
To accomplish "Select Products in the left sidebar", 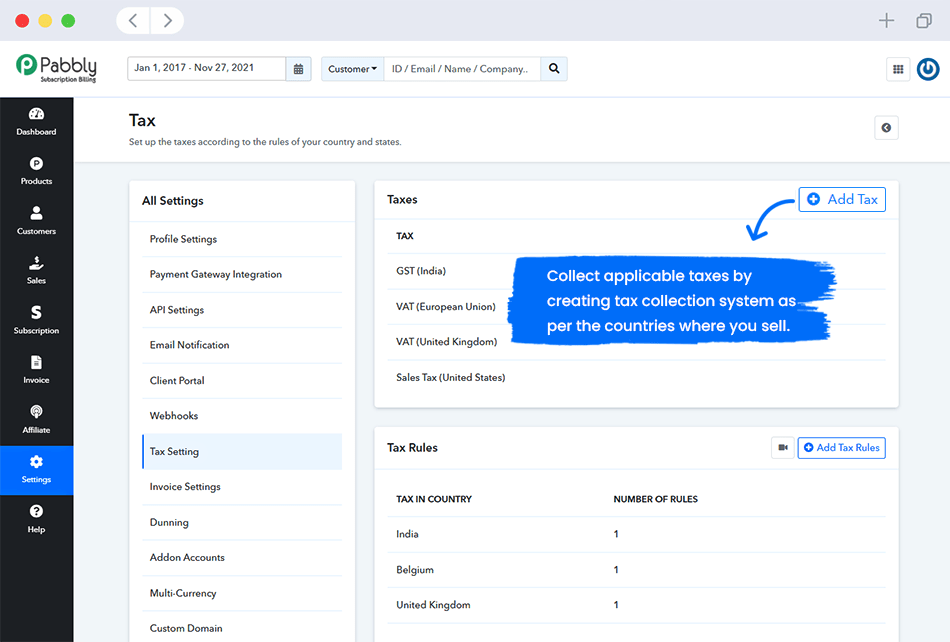I will point(36,172).
